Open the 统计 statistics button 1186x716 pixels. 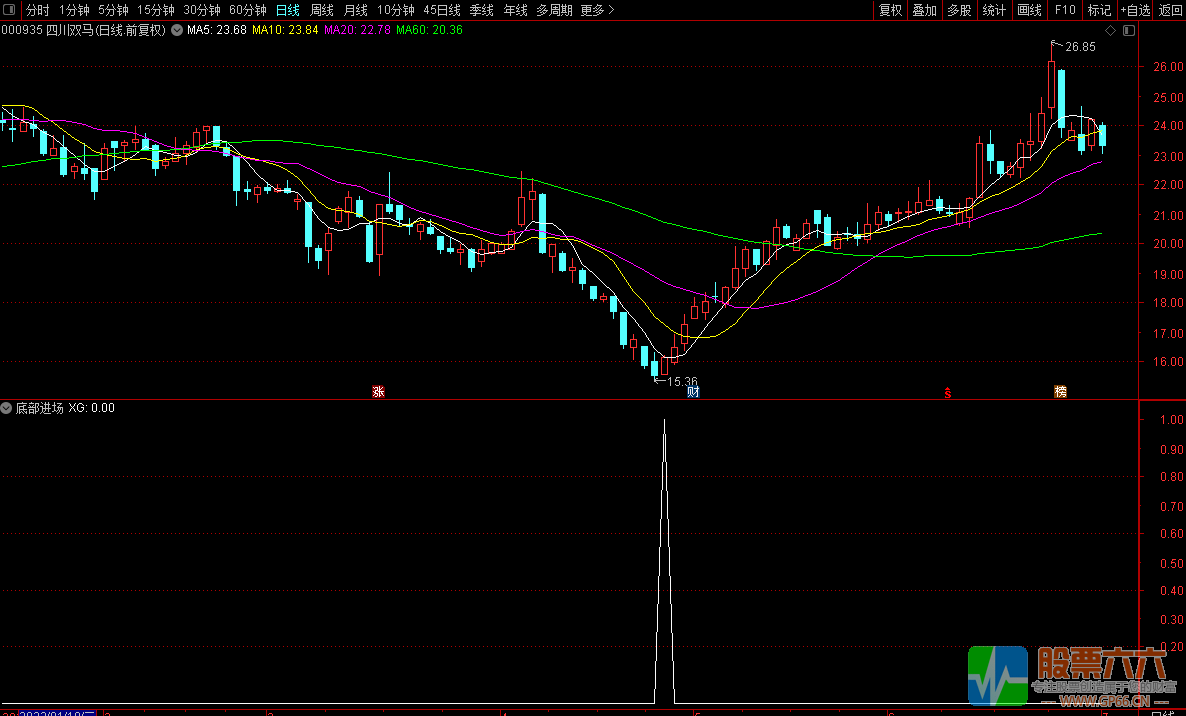coord(994,10)
